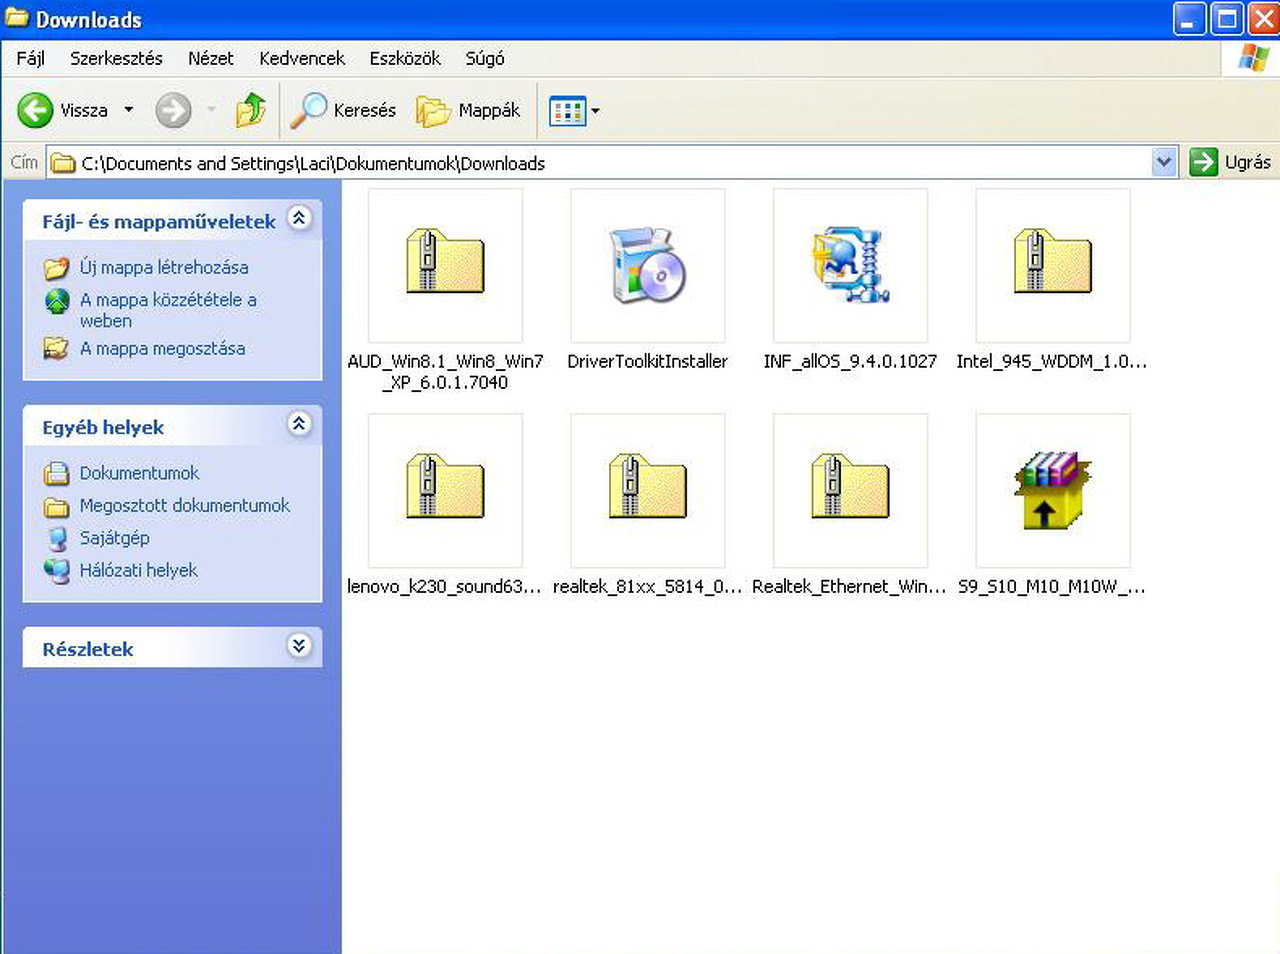The image size is (1280, 954).
Task: Expand the address bar dropdown
Action: [1164, 162]
